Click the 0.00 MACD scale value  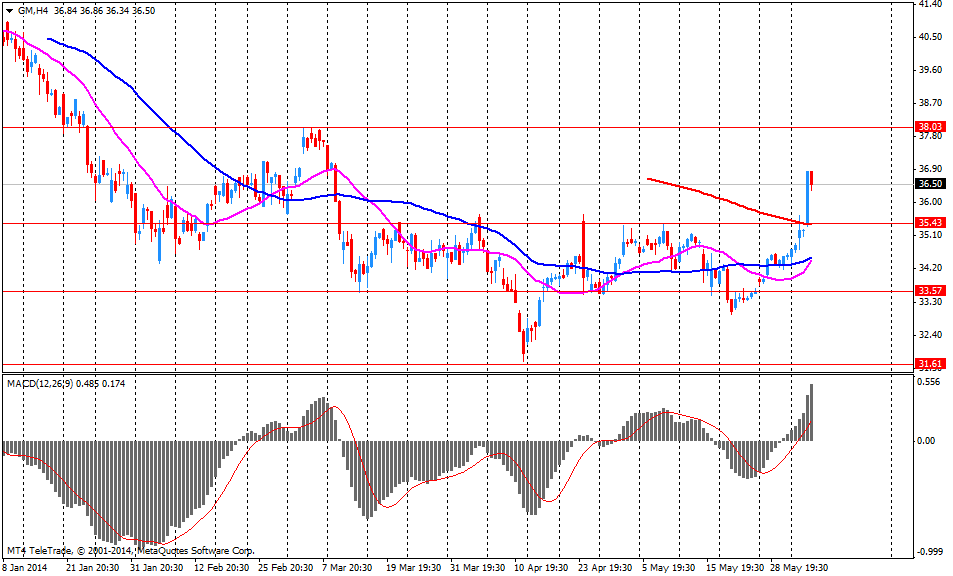927,441
